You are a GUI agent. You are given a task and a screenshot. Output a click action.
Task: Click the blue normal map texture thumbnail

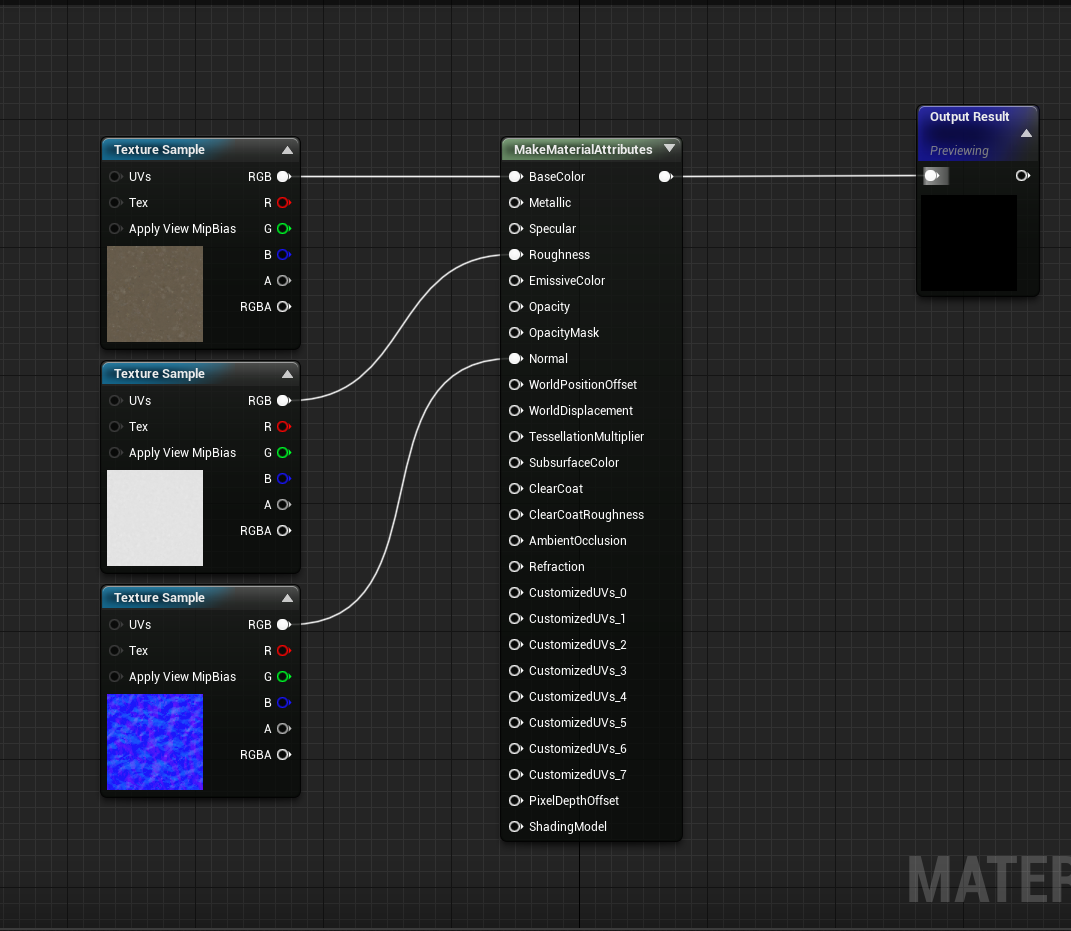(155, 741)
